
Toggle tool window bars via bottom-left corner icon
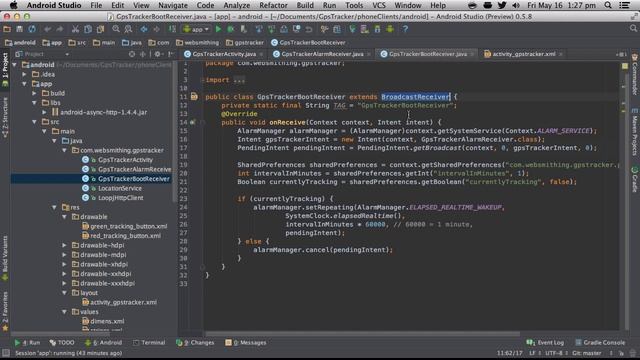(x=6, y=353)
